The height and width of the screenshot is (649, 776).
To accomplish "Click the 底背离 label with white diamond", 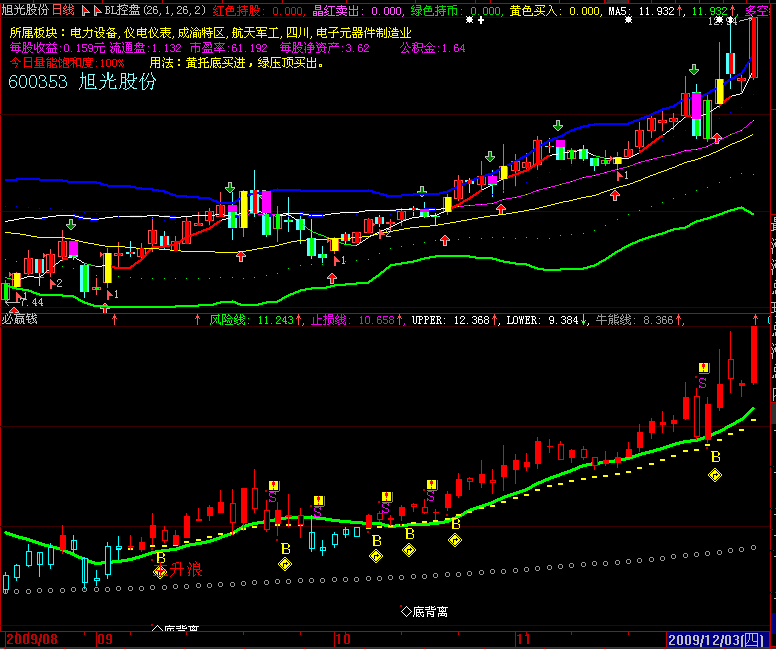I will pos(425,612).
